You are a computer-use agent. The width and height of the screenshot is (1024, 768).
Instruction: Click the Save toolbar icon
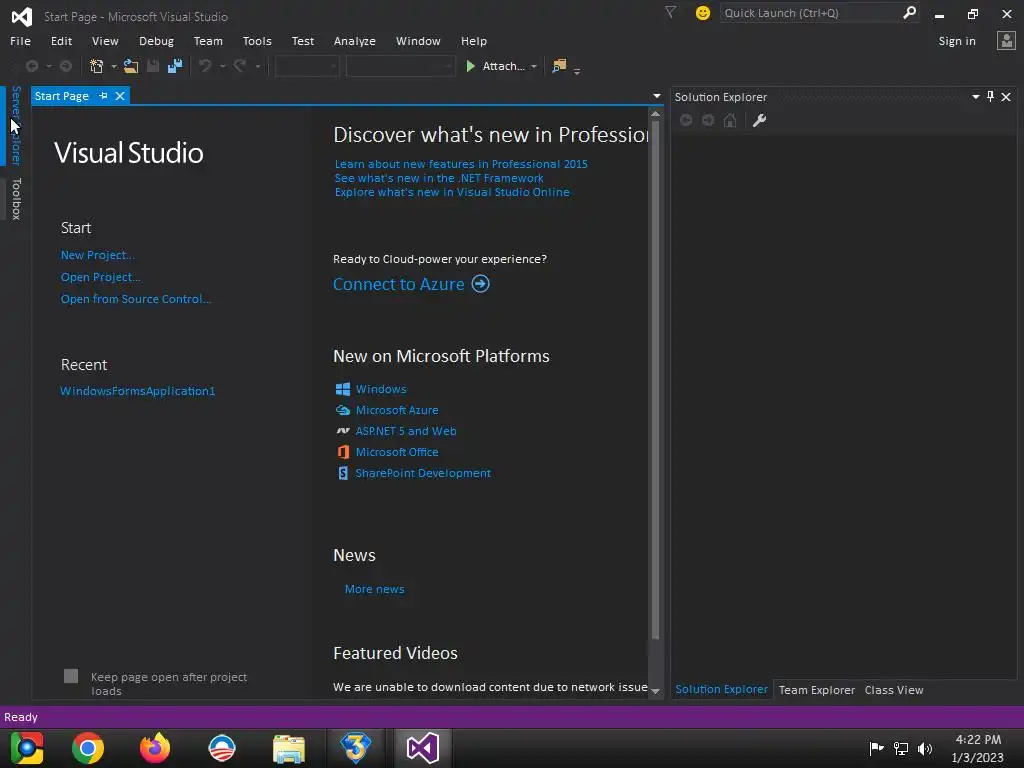pos(153,66)
